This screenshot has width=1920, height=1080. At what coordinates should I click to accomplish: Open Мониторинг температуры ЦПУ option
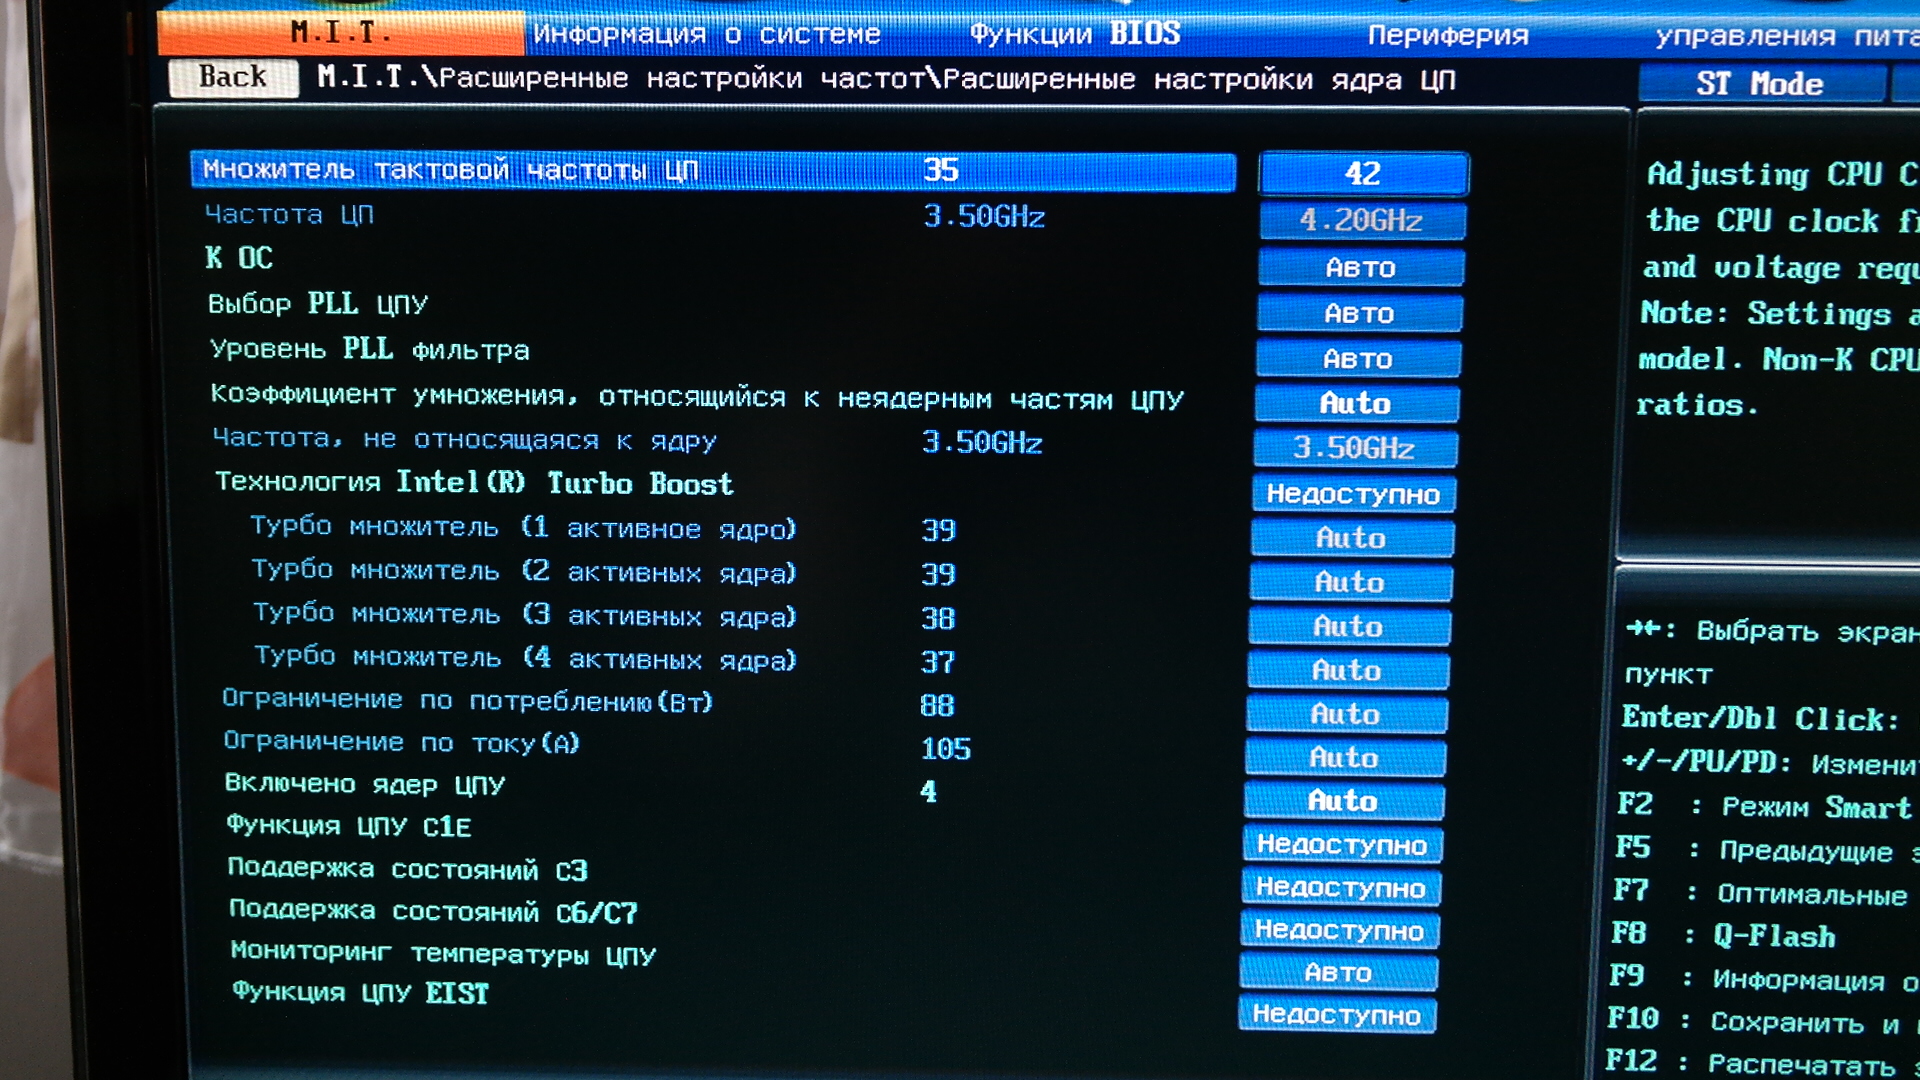coord(1338,973)
